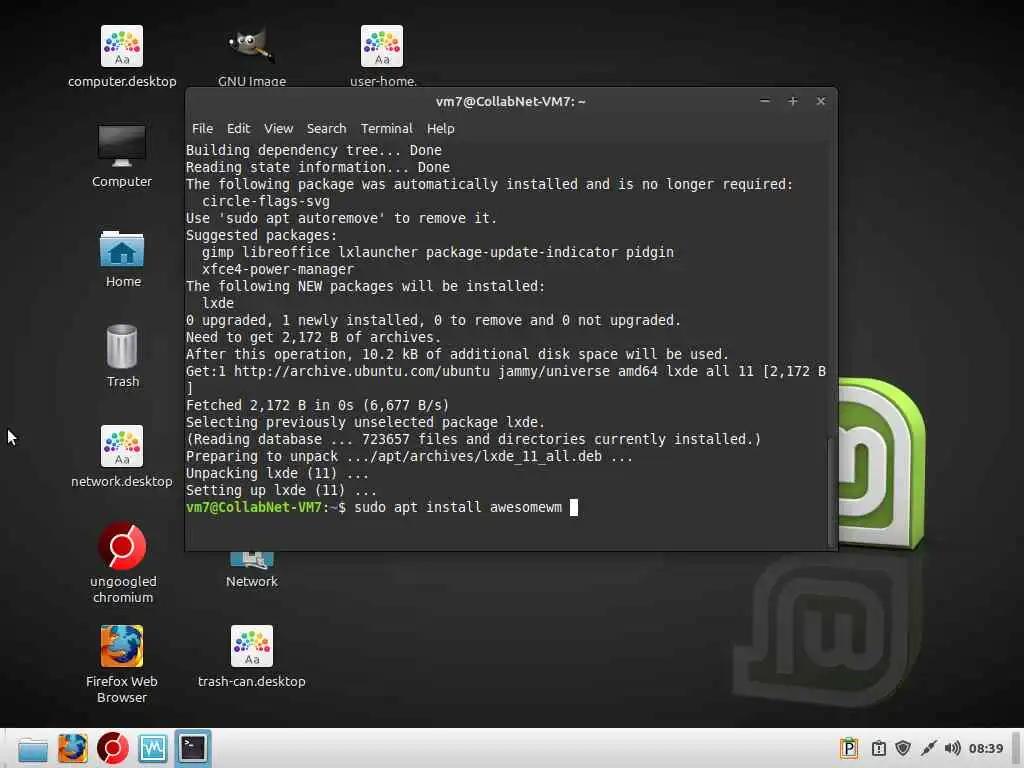The width and height of the screenshot is (1024, 768).
Task: Open update notifier tray icon
Action: click(878, 748)
